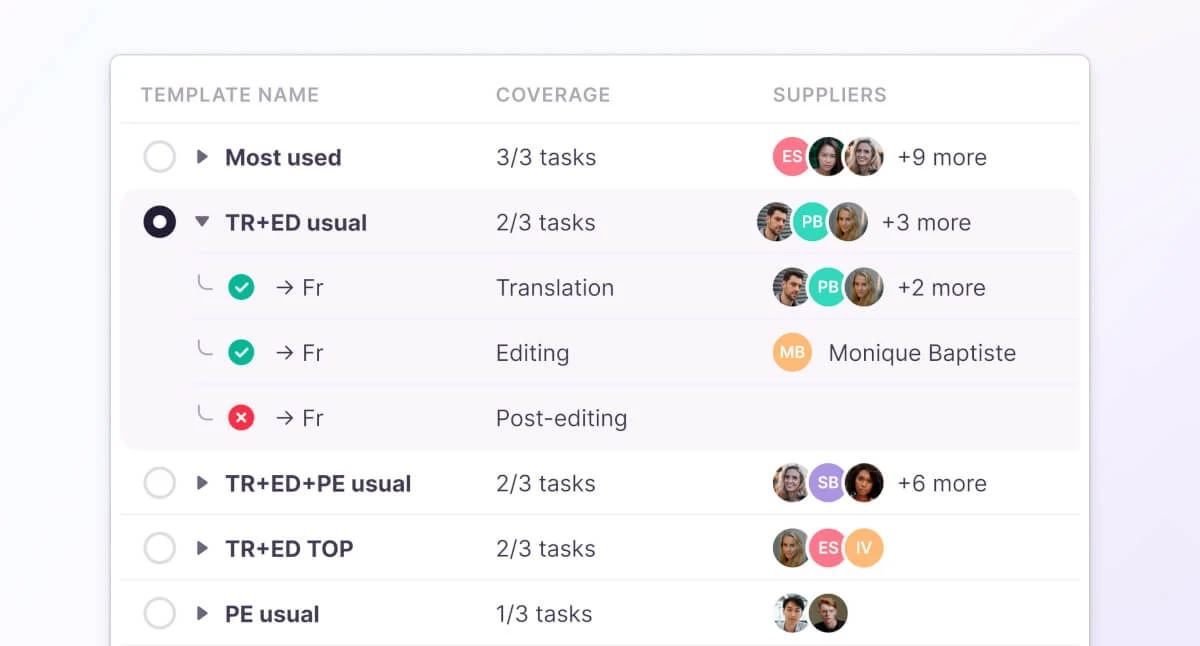This screenshot has height=646, width=1200.
Task: Expand the Most used template row
Action: click(x=202, y=157)
